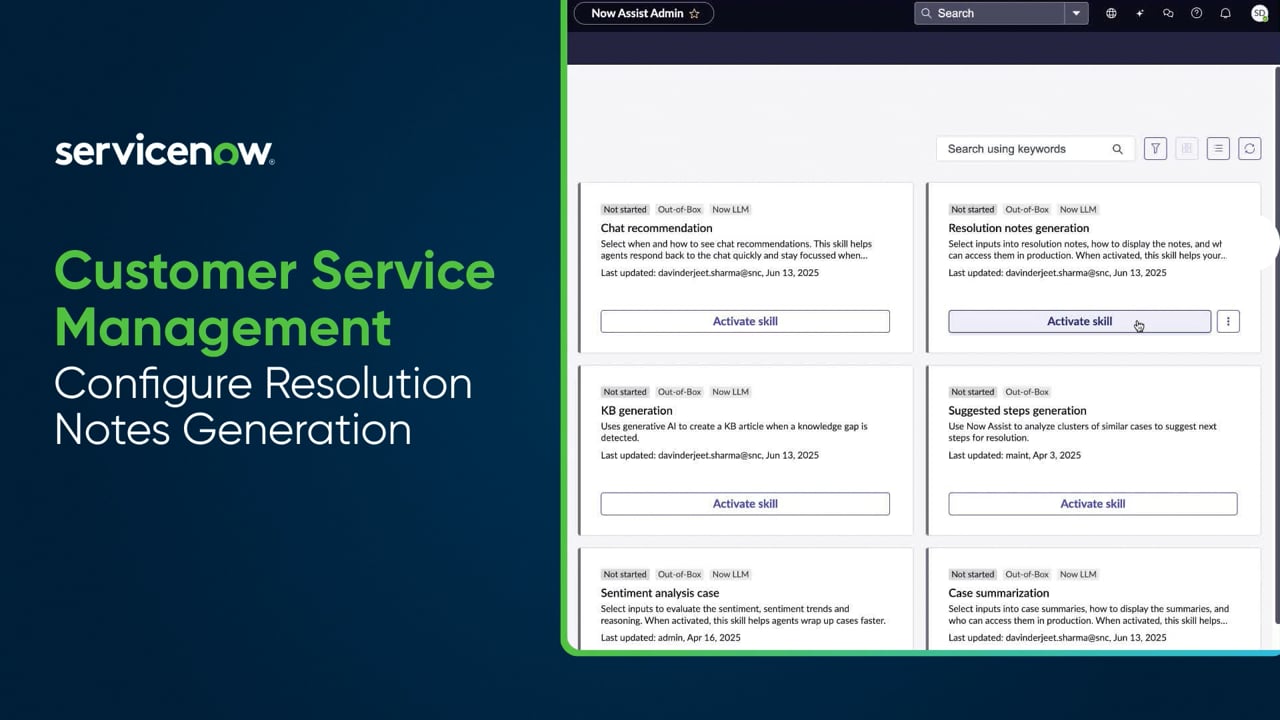Viewport: 1280px width, 720px height.
Task: Click the SD user avatar
Action: tap(1259, 13)
